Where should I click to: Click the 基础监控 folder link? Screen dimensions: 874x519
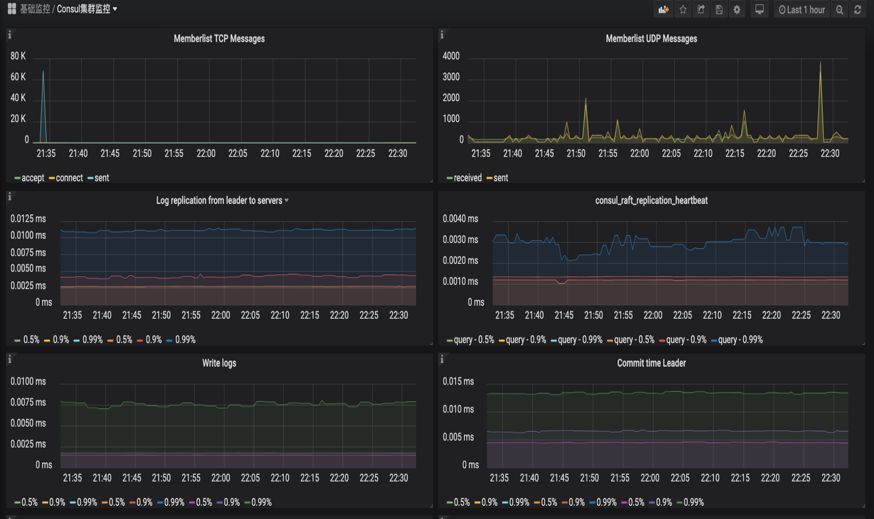click(35, 9)
